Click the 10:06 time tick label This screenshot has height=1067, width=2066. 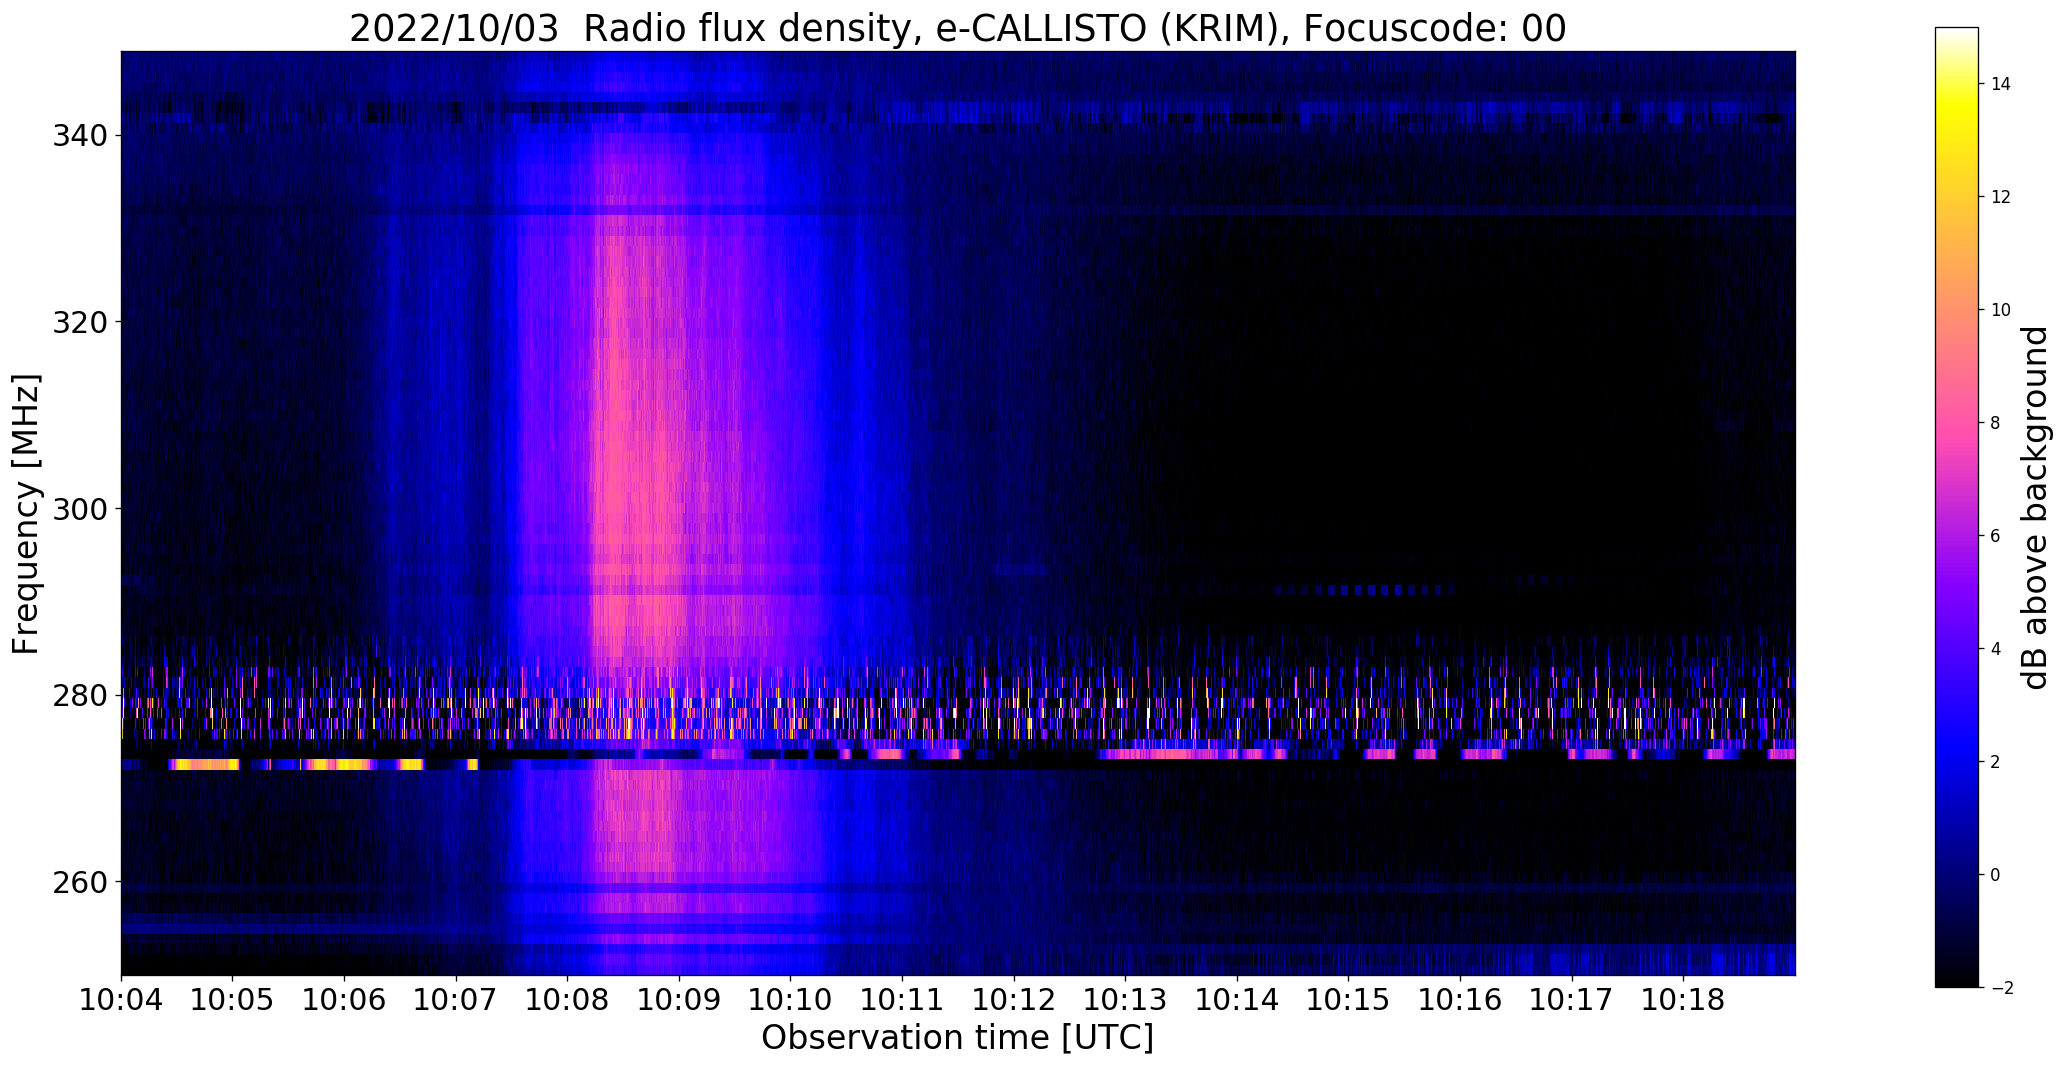[x=345, y=1001]
